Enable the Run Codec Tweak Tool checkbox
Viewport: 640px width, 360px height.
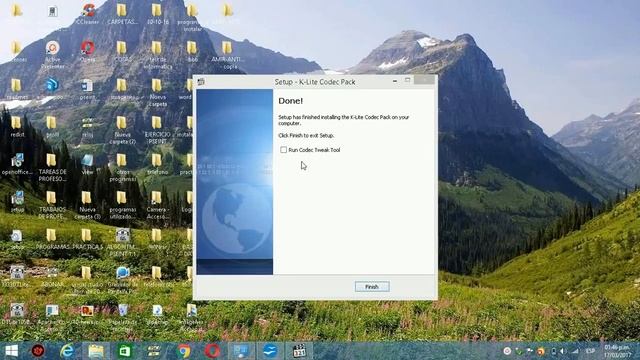click(283, 150)
